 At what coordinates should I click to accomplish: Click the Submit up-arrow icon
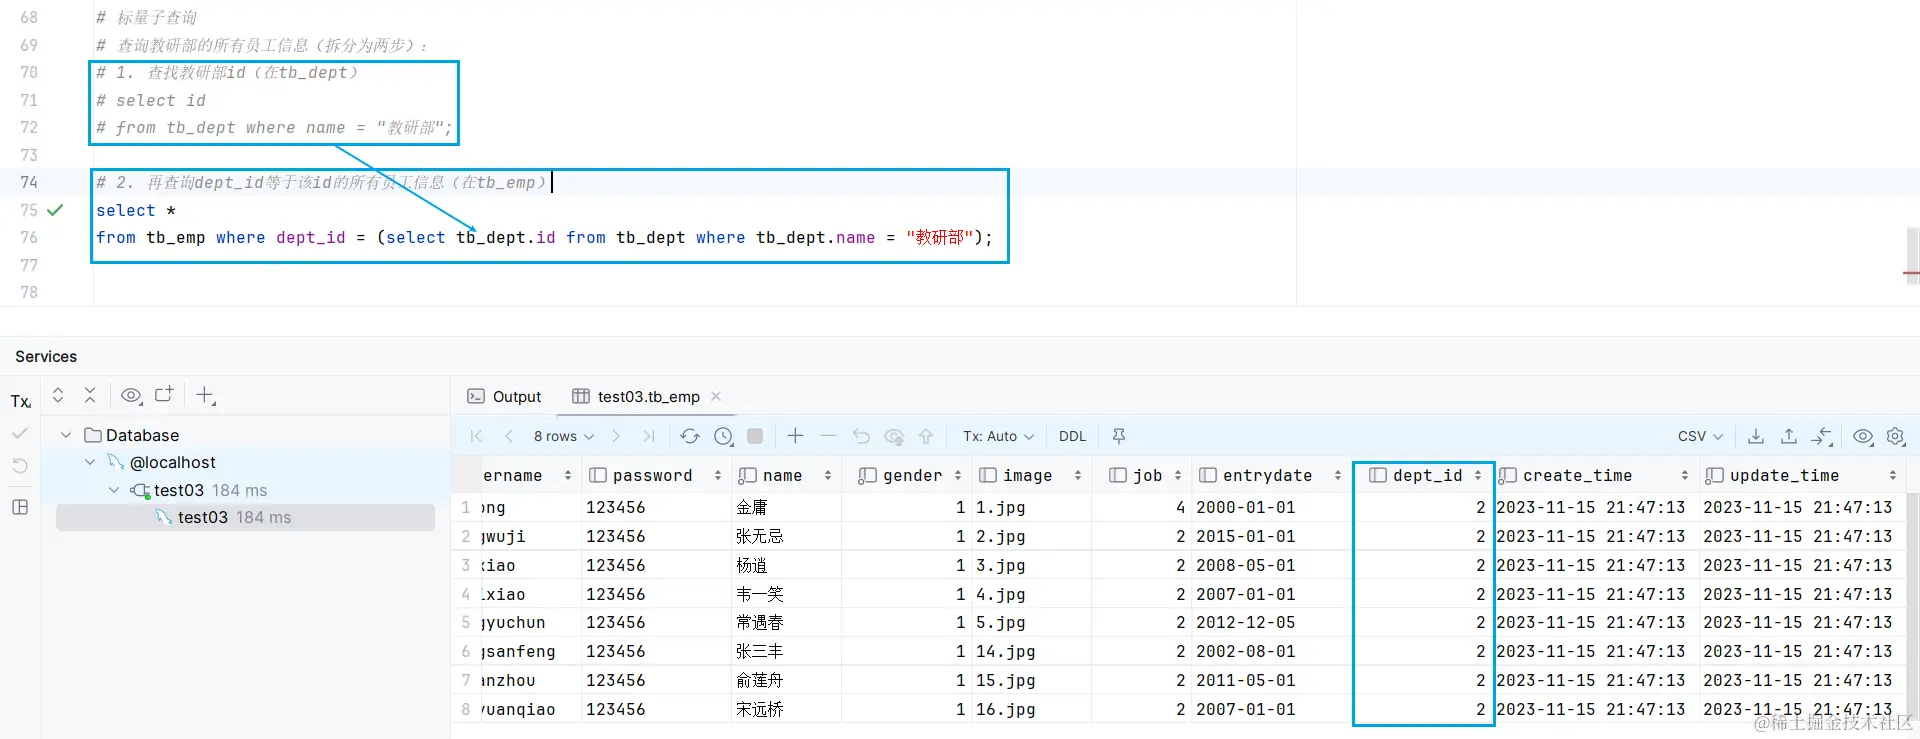click(x=926, y=436)
